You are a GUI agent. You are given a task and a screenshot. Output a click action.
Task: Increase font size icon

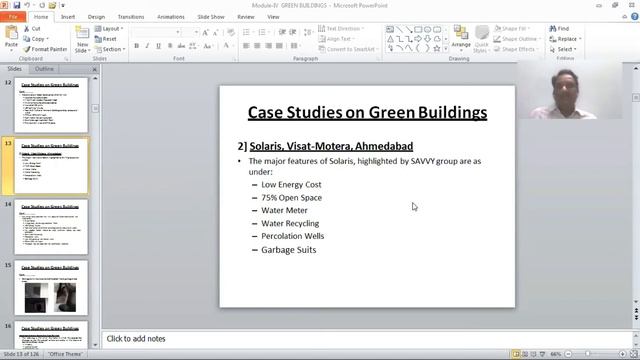(x=205, y=32)
